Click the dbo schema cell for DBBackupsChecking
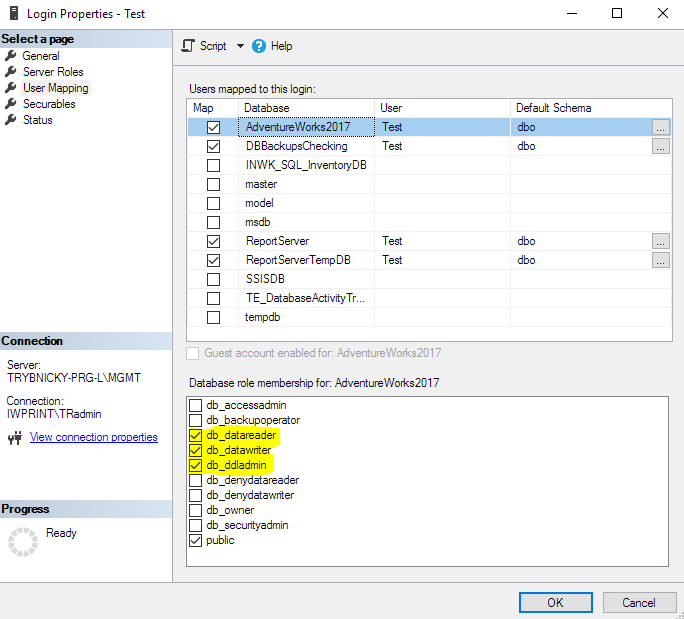Image resolution: width=684 pixels, height=619 pixels. [x=581, y=146]
